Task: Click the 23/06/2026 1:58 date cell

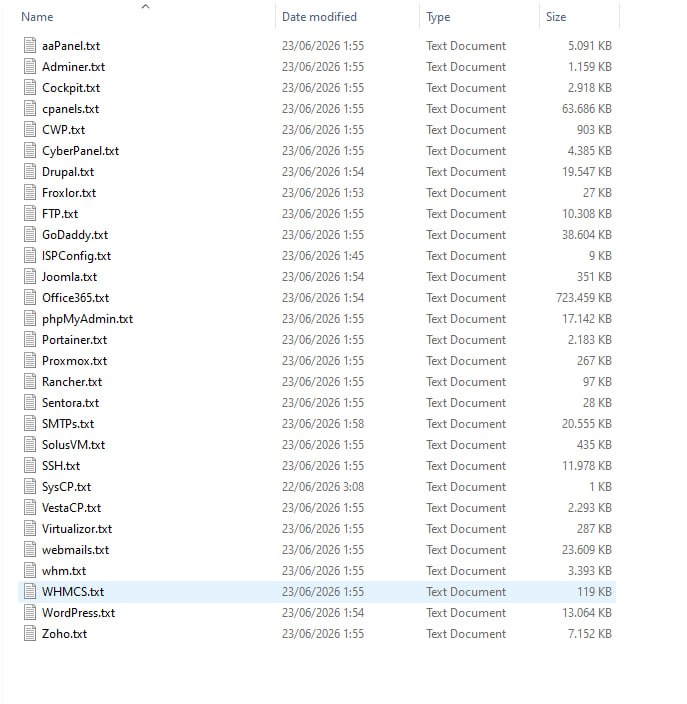Action: point(323,423)
